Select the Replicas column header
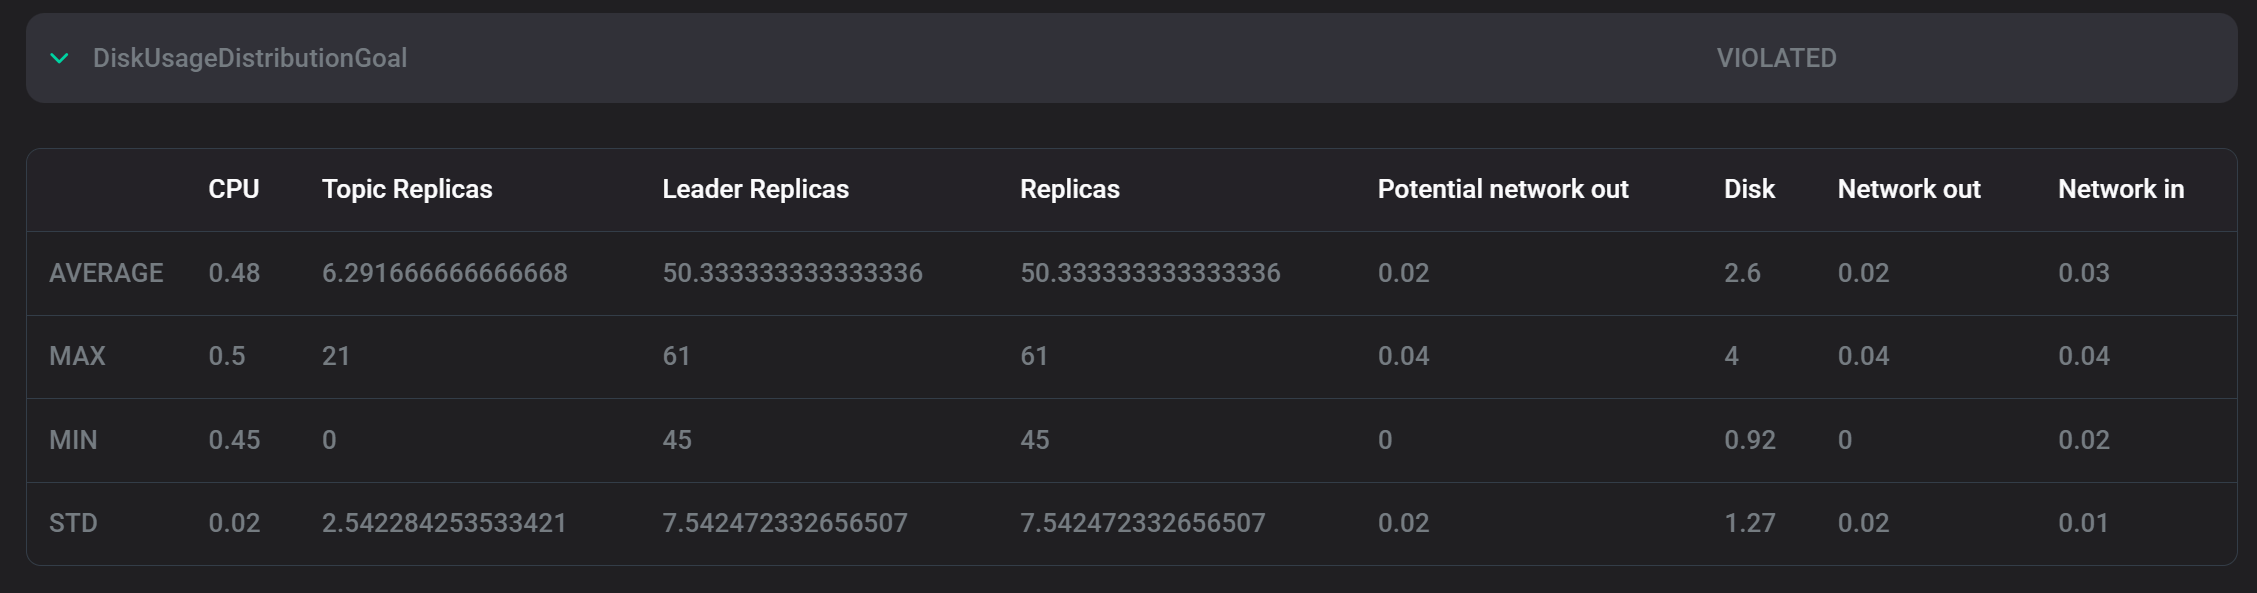This screenshot has height=593, width=2257. pos(1069,189)
